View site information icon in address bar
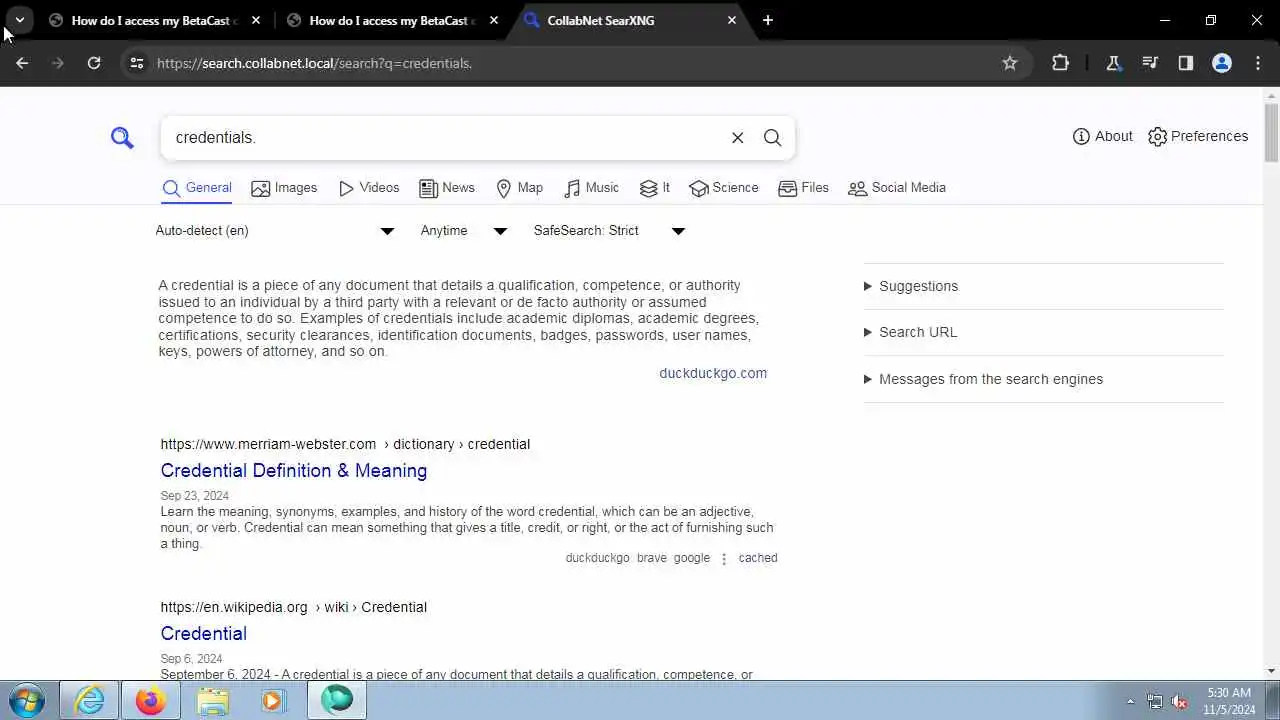The height and width of the screenshot is (720, 1280). pos(137,63)
